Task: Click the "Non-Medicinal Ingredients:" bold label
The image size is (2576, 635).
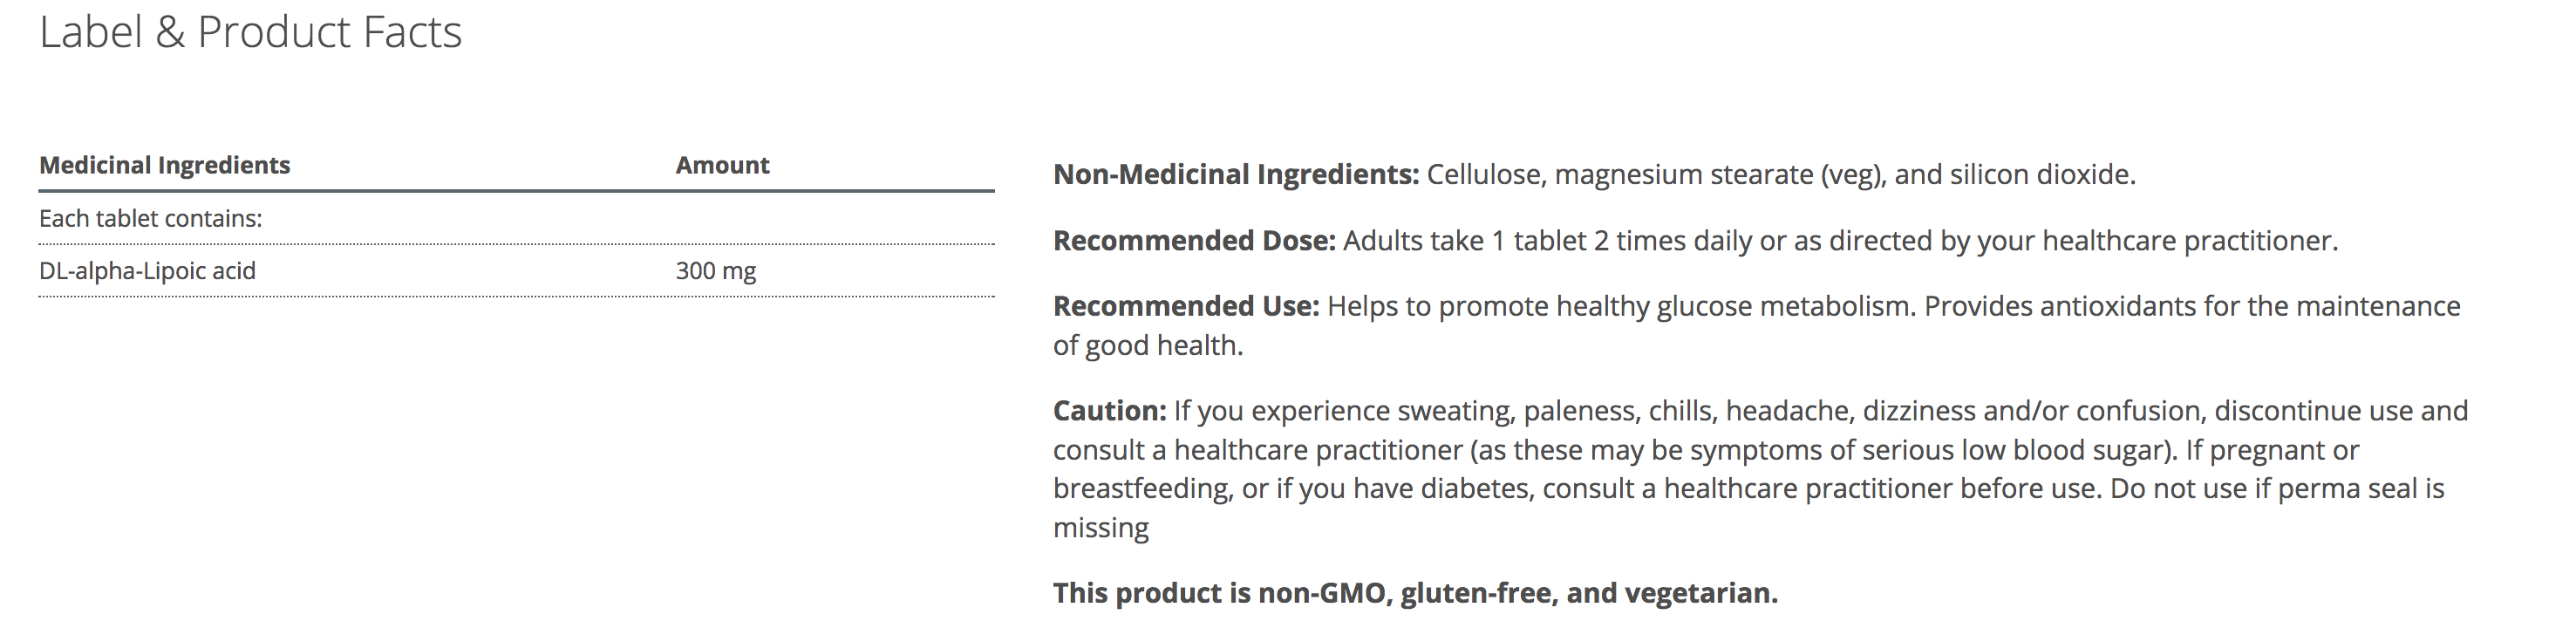Action: pyautogui.click(x=1235, y=175)
